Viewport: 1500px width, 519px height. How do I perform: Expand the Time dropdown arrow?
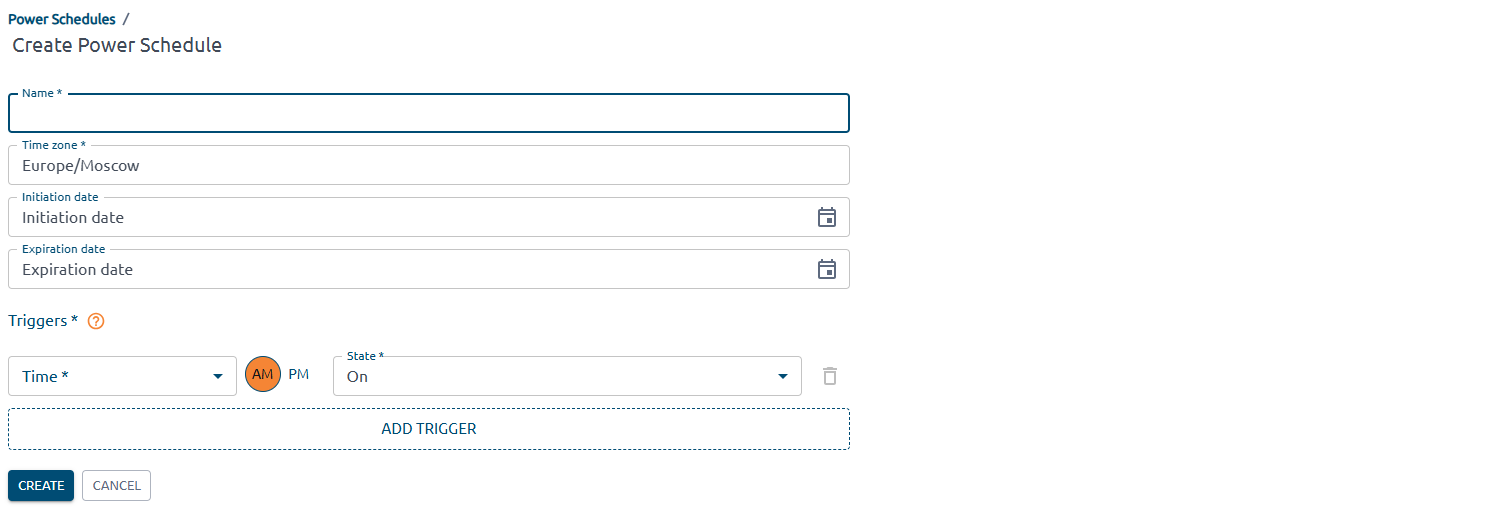[x=218, y=376]
